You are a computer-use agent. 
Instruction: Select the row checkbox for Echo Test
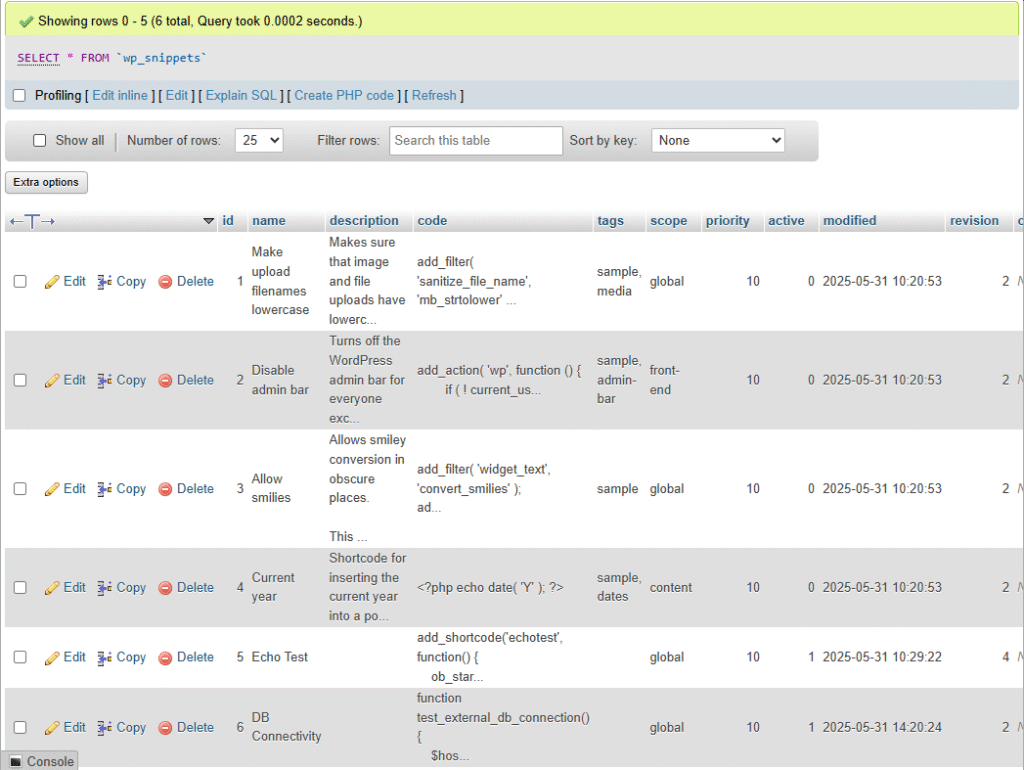tap(21, 657)
